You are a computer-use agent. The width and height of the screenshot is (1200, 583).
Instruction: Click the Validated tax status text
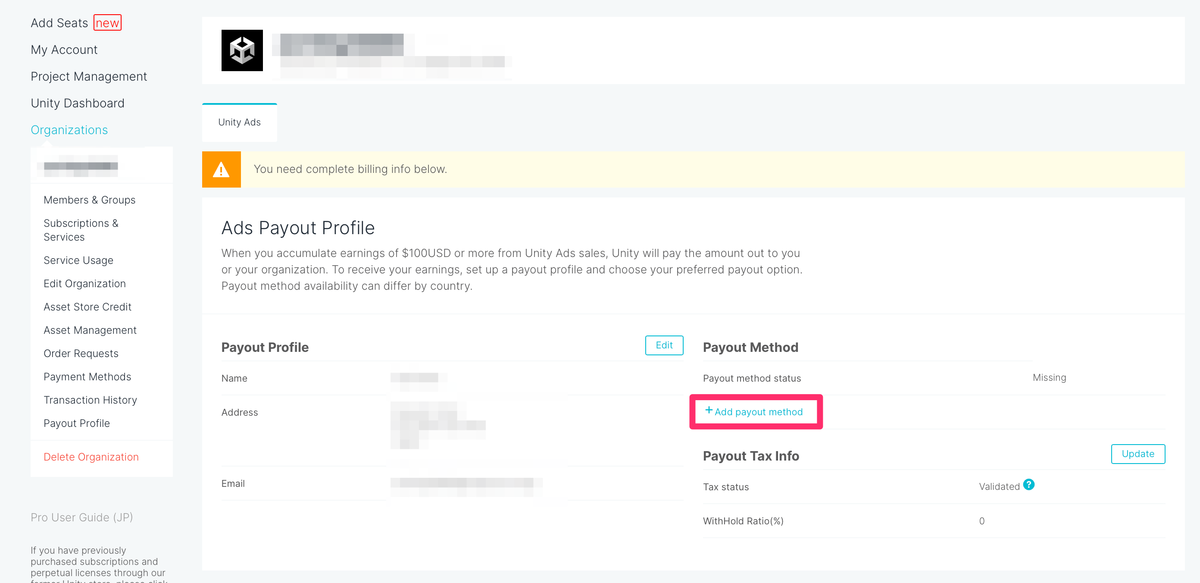999,486
